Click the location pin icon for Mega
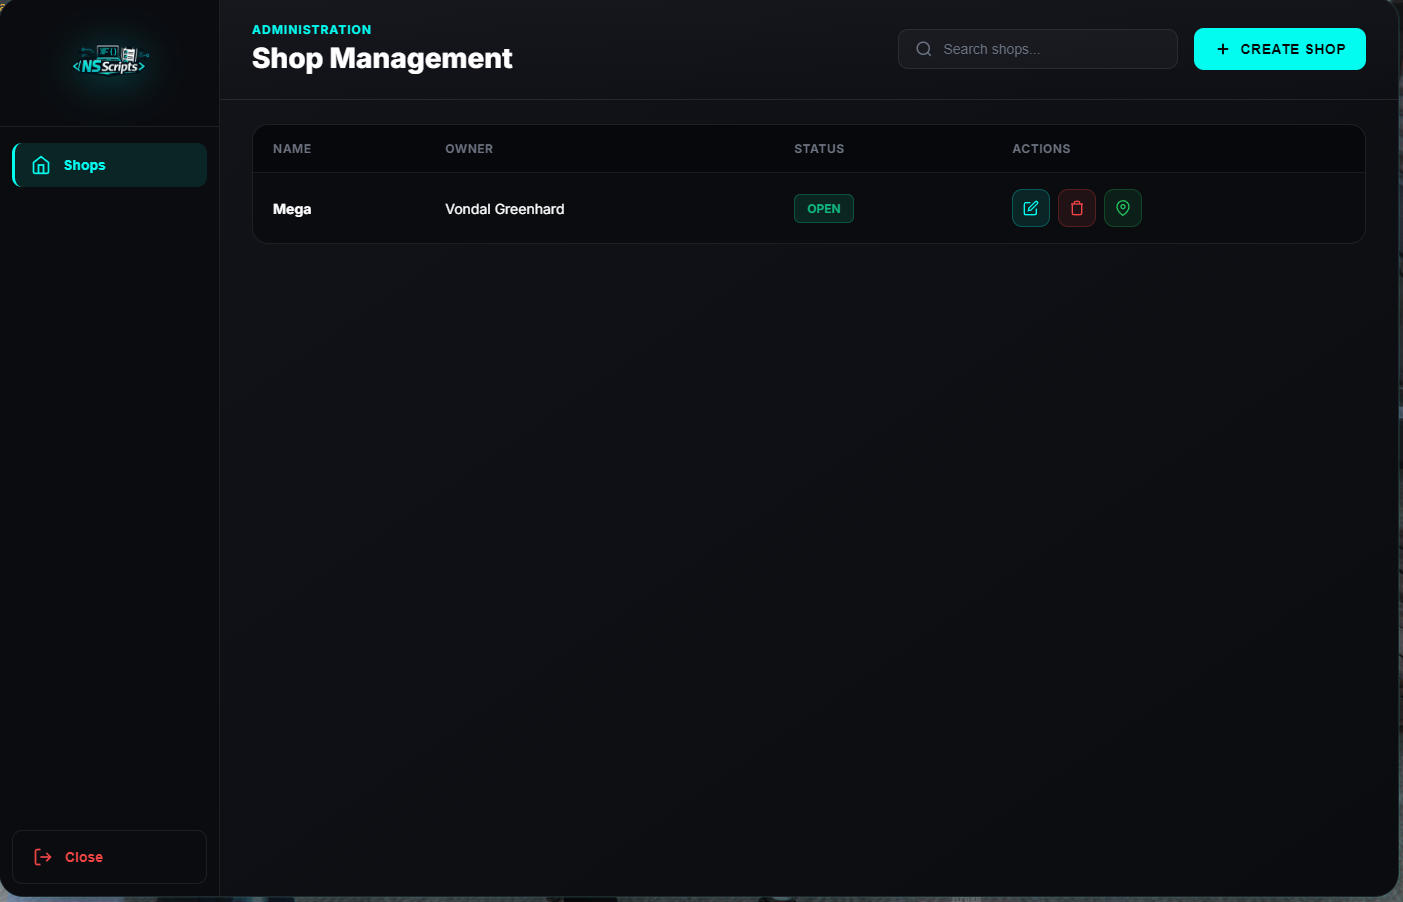The image size is (1403, 902). 1123,208
